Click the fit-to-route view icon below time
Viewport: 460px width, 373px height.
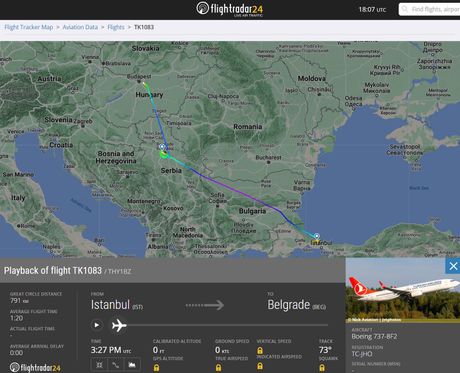coord(99,365)
